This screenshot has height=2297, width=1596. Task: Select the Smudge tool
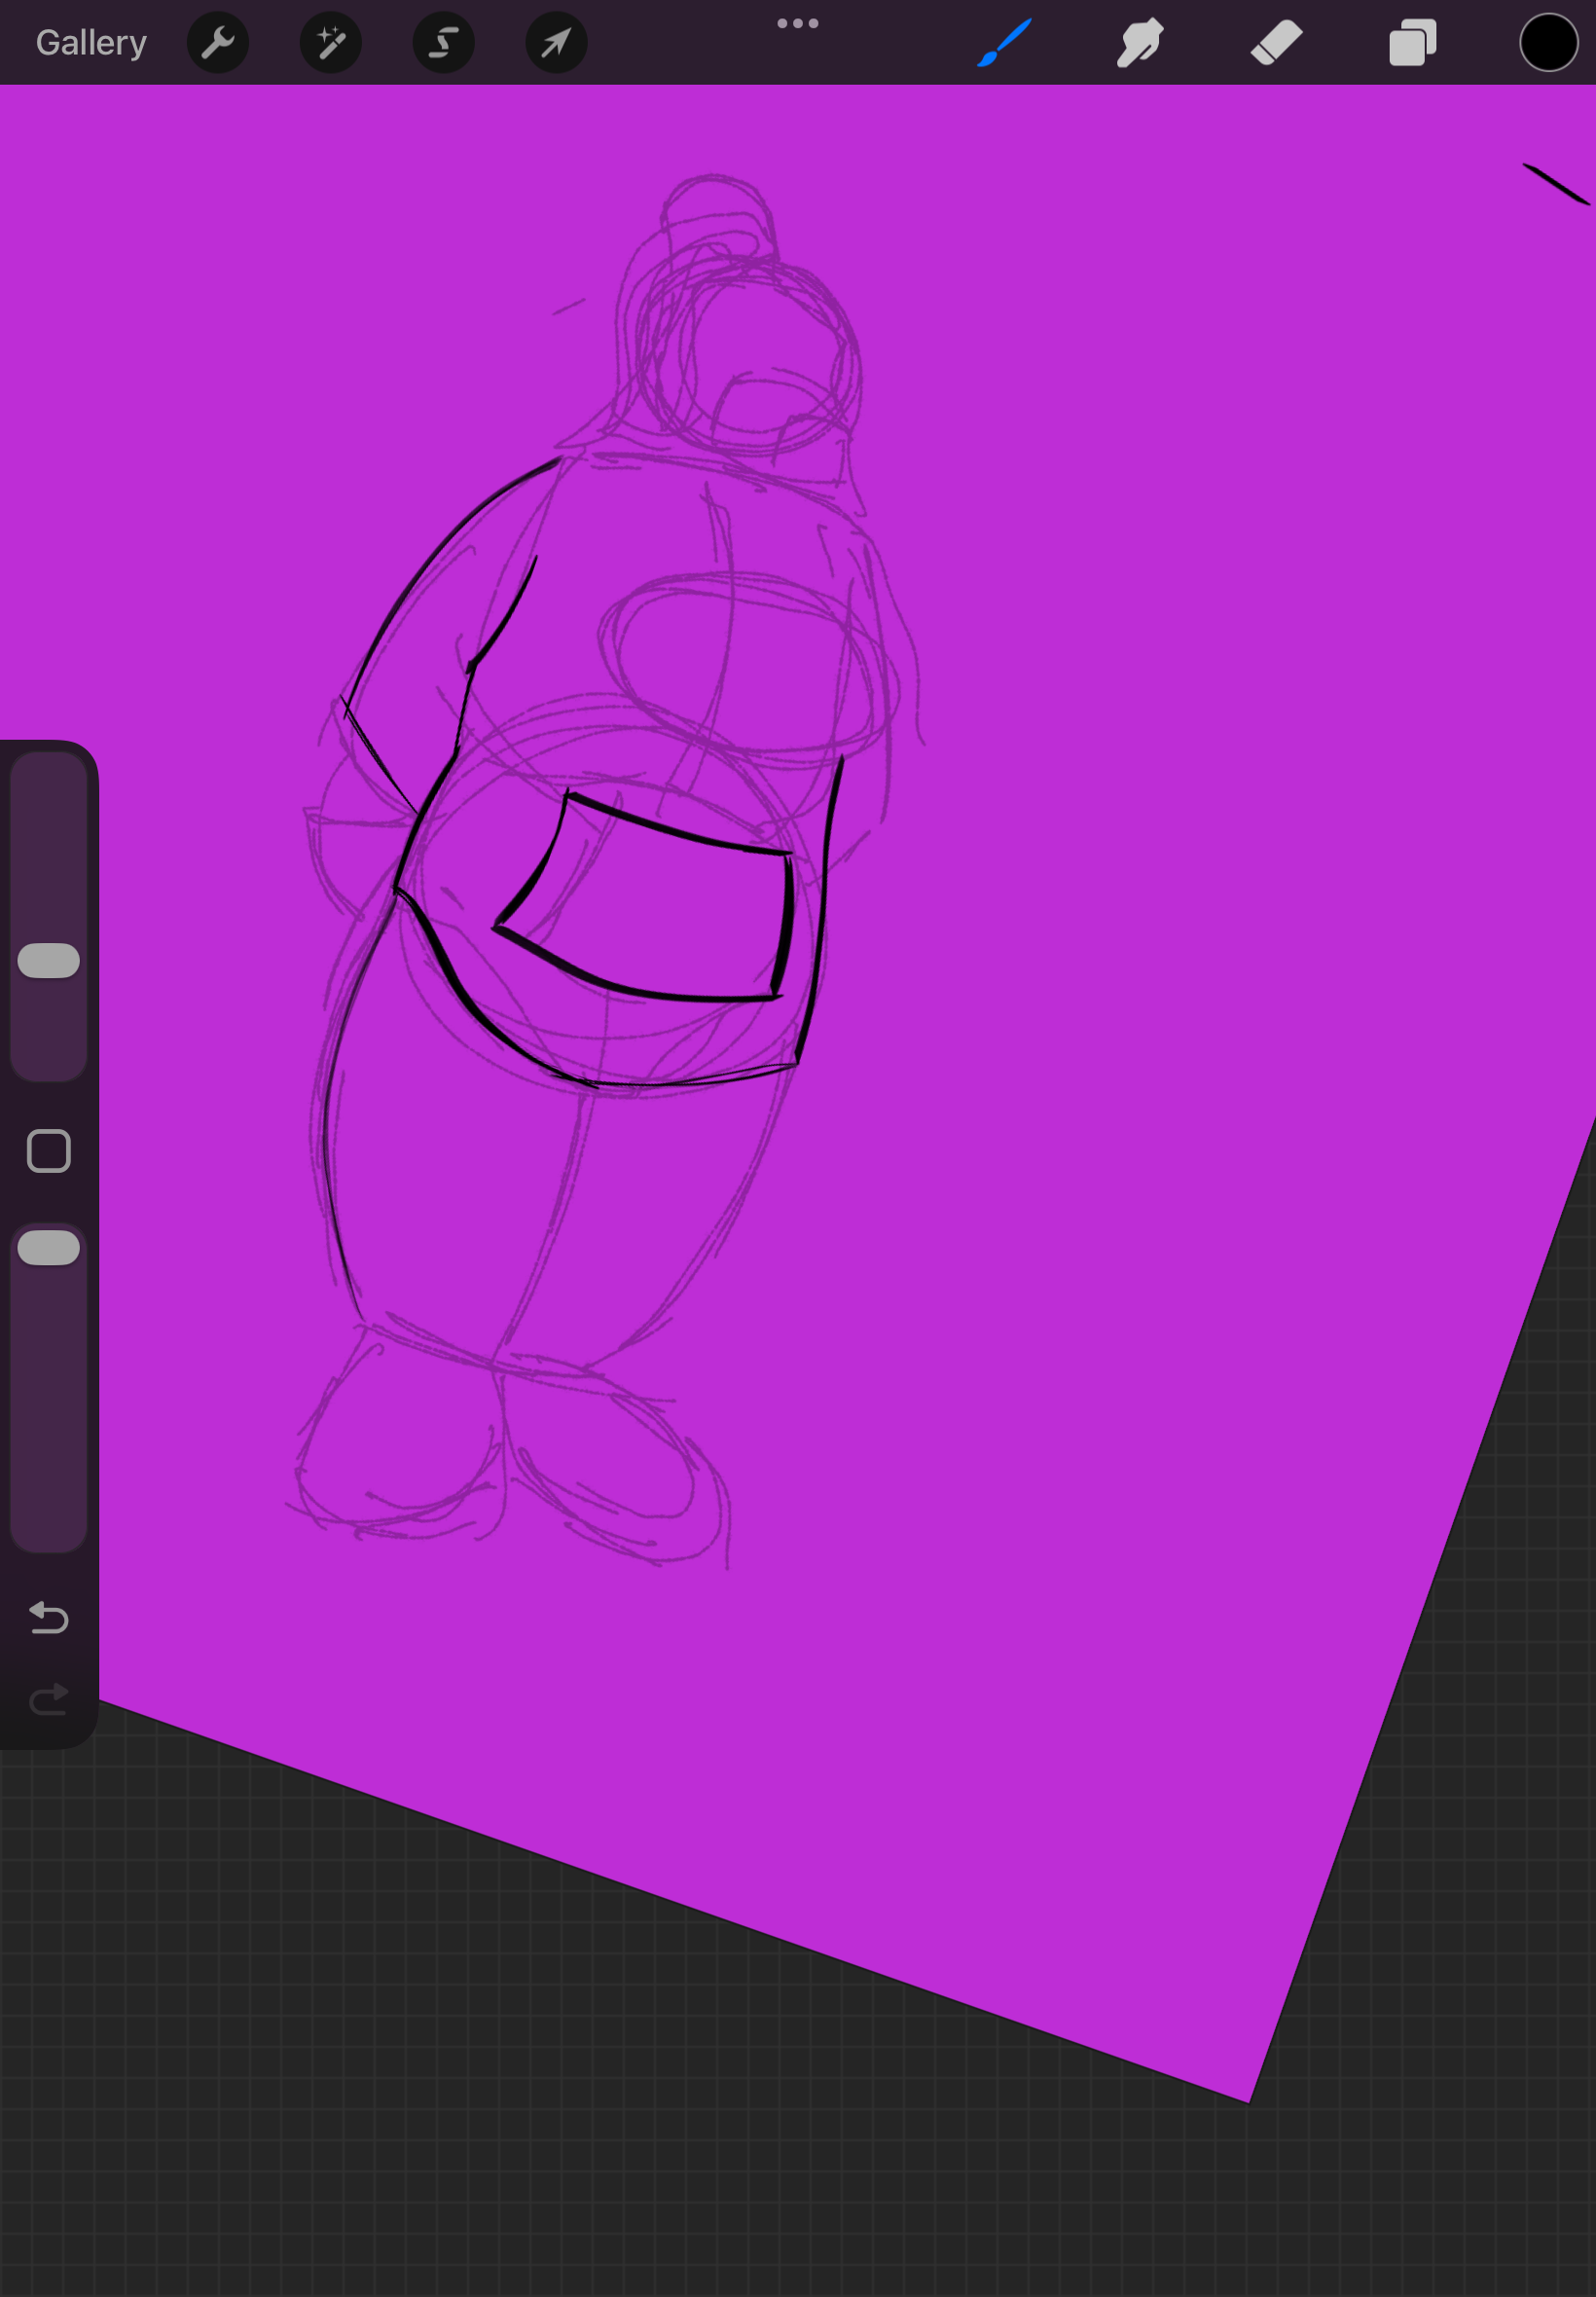(1140, 43)
